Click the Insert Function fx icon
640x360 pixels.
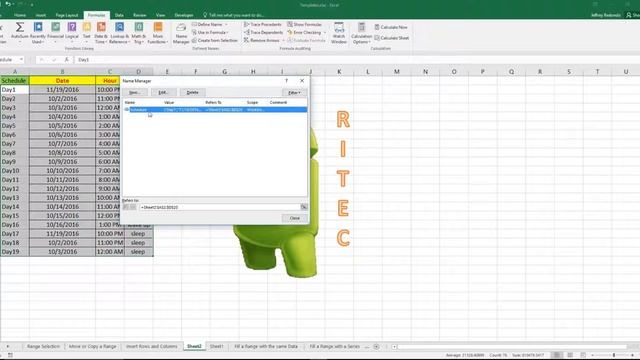click(x=67, y=60)
